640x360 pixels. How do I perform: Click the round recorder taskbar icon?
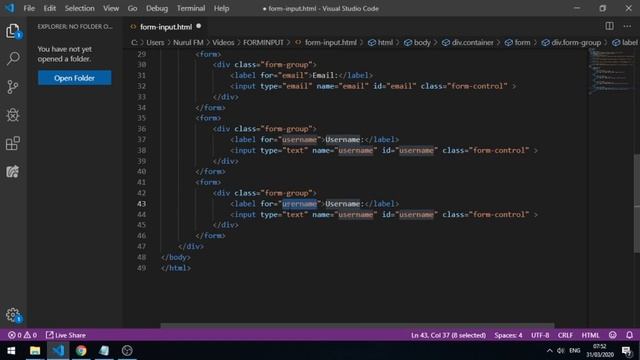pos(127,351)
